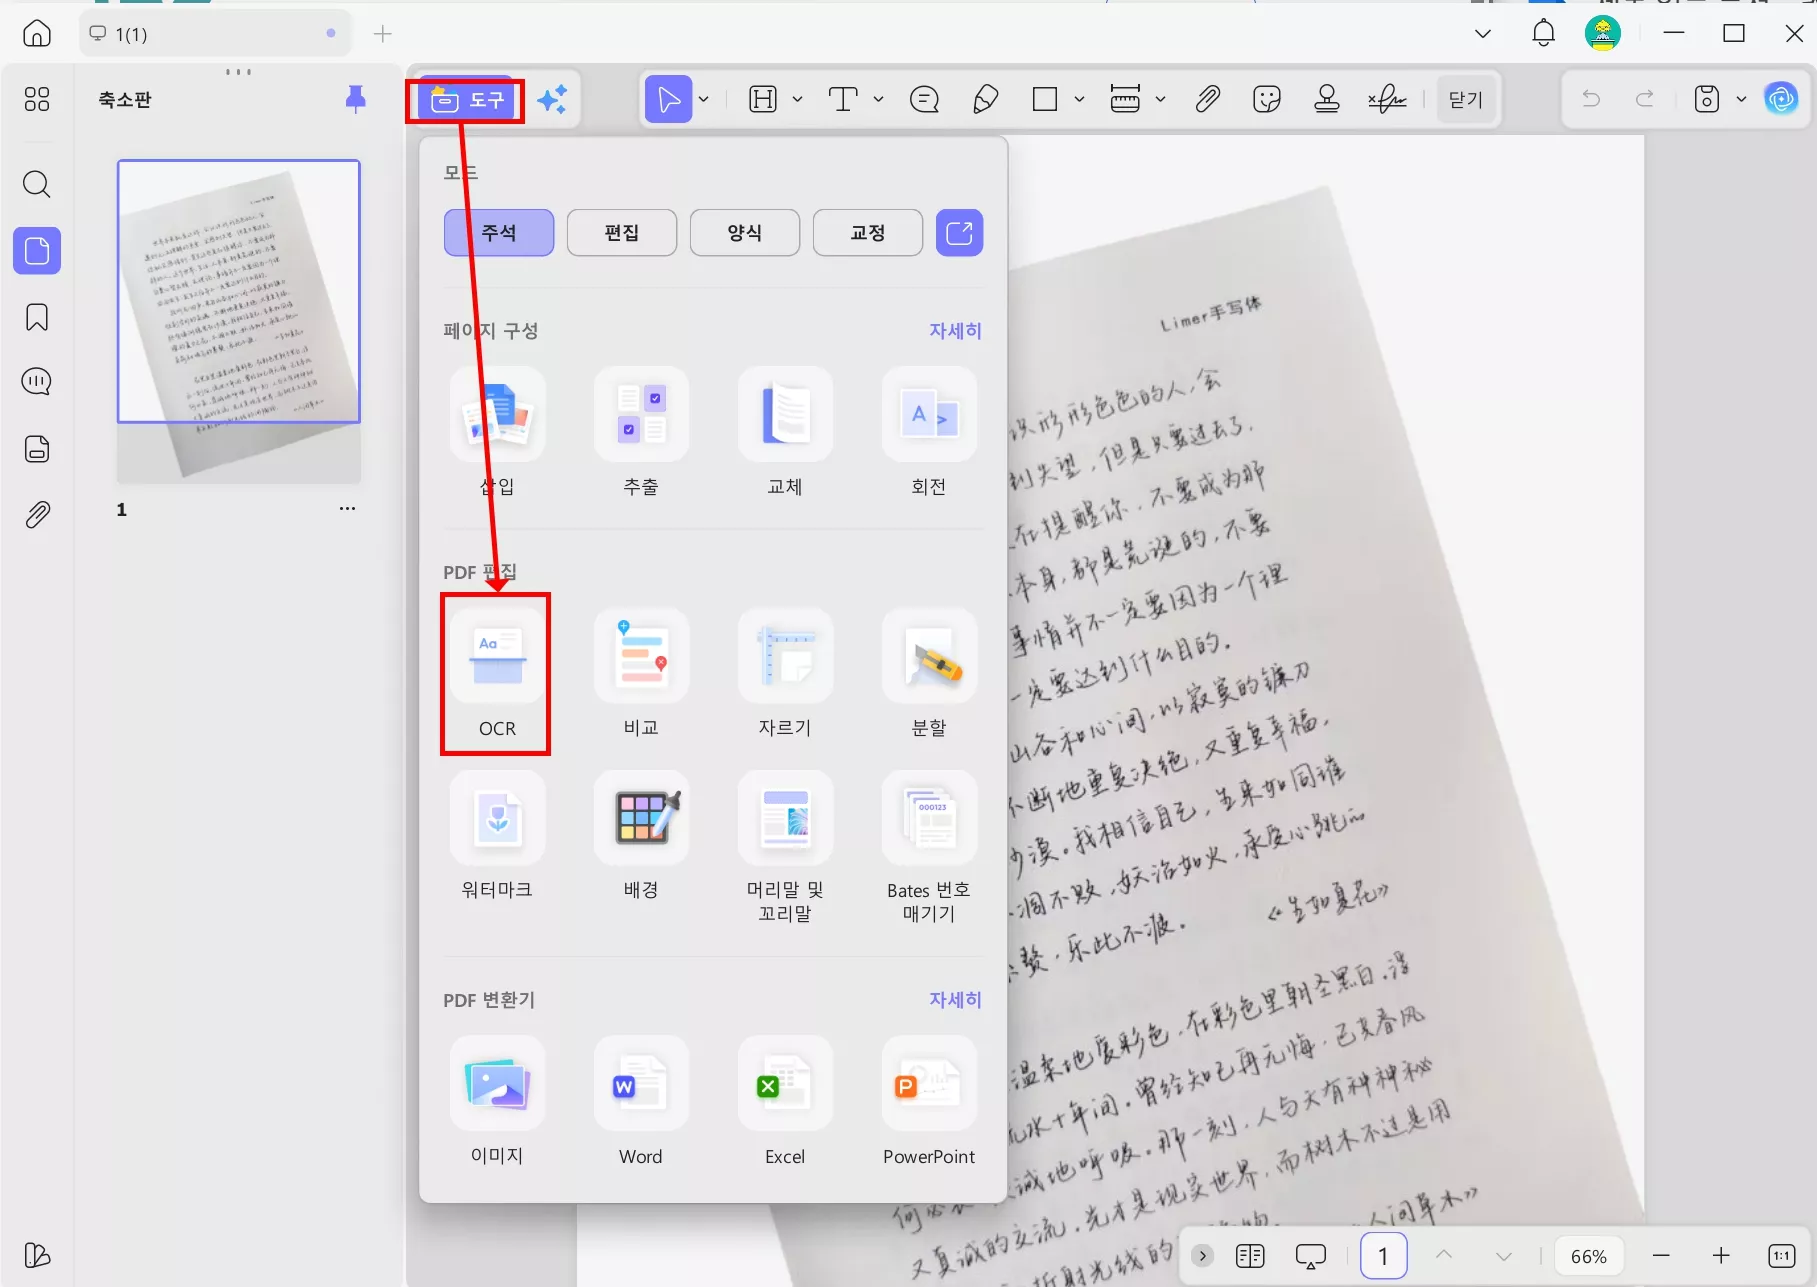Select the pencil drawing tool
The height and width of the screenshot is (1287, 1817).
pyautogui.click(x=985, y=99)
